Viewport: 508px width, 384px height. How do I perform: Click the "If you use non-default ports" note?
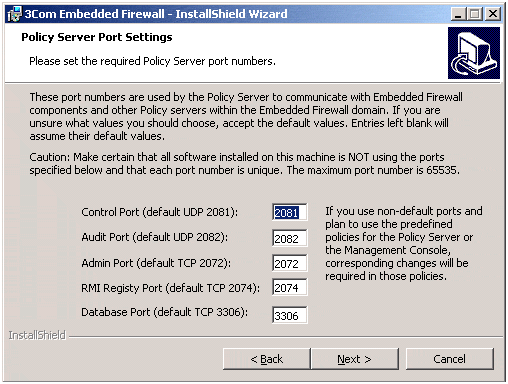(404, 243)
